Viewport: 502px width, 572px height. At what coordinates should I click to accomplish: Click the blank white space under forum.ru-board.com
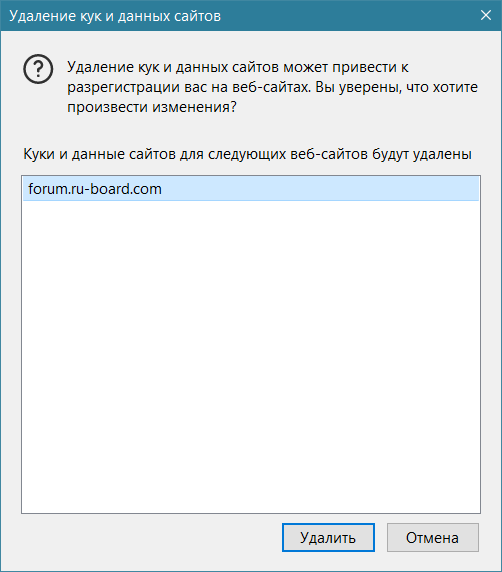tap(251, 356)
